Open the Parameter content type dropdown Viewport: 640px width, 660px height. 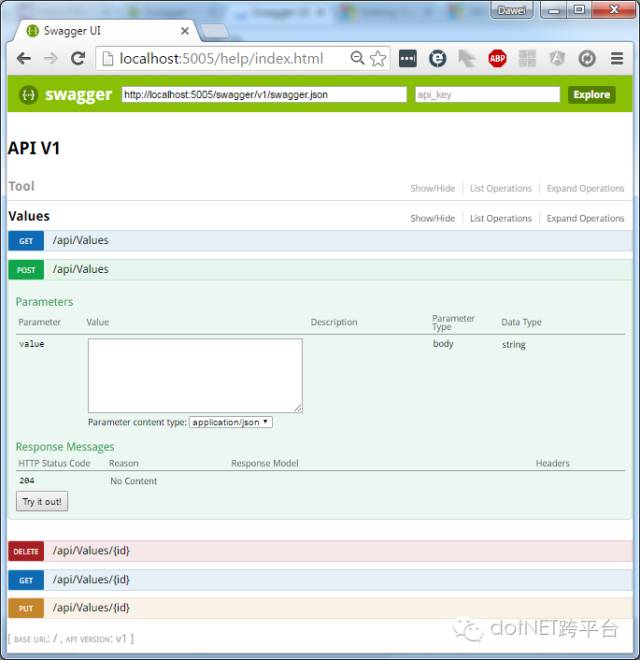(x=231, y=422)
